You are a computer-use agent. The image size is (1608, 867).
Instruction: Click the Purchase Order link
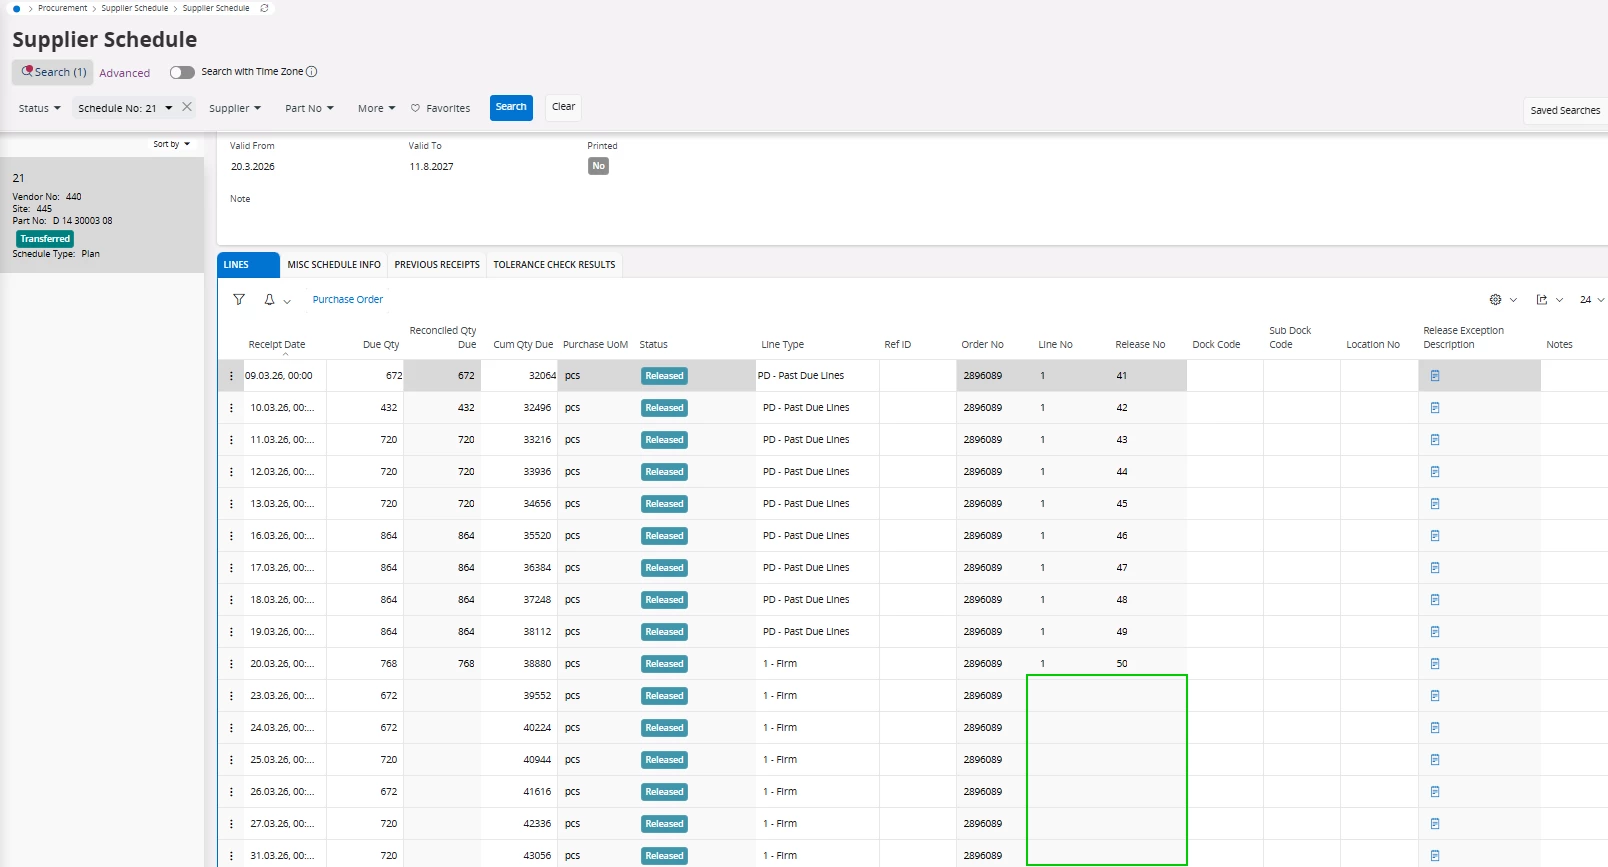click(347, 299)
